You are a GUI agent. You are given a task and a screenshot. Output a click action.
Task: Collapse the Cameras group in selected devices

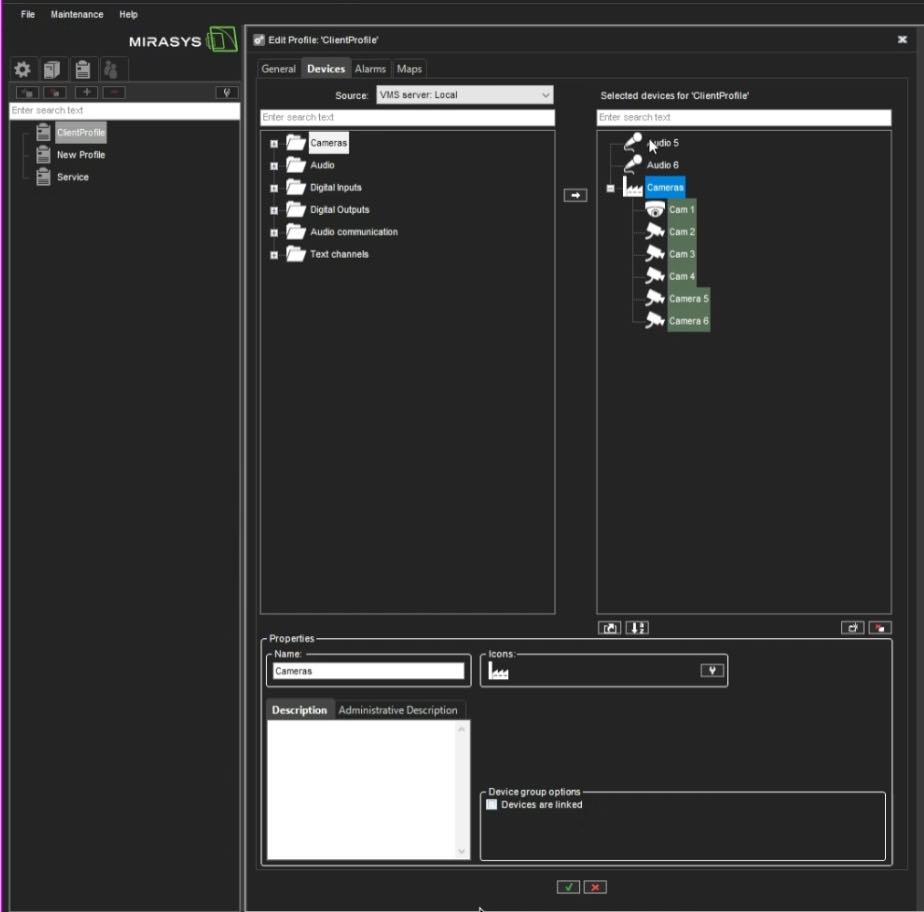(x=610, y=188)
